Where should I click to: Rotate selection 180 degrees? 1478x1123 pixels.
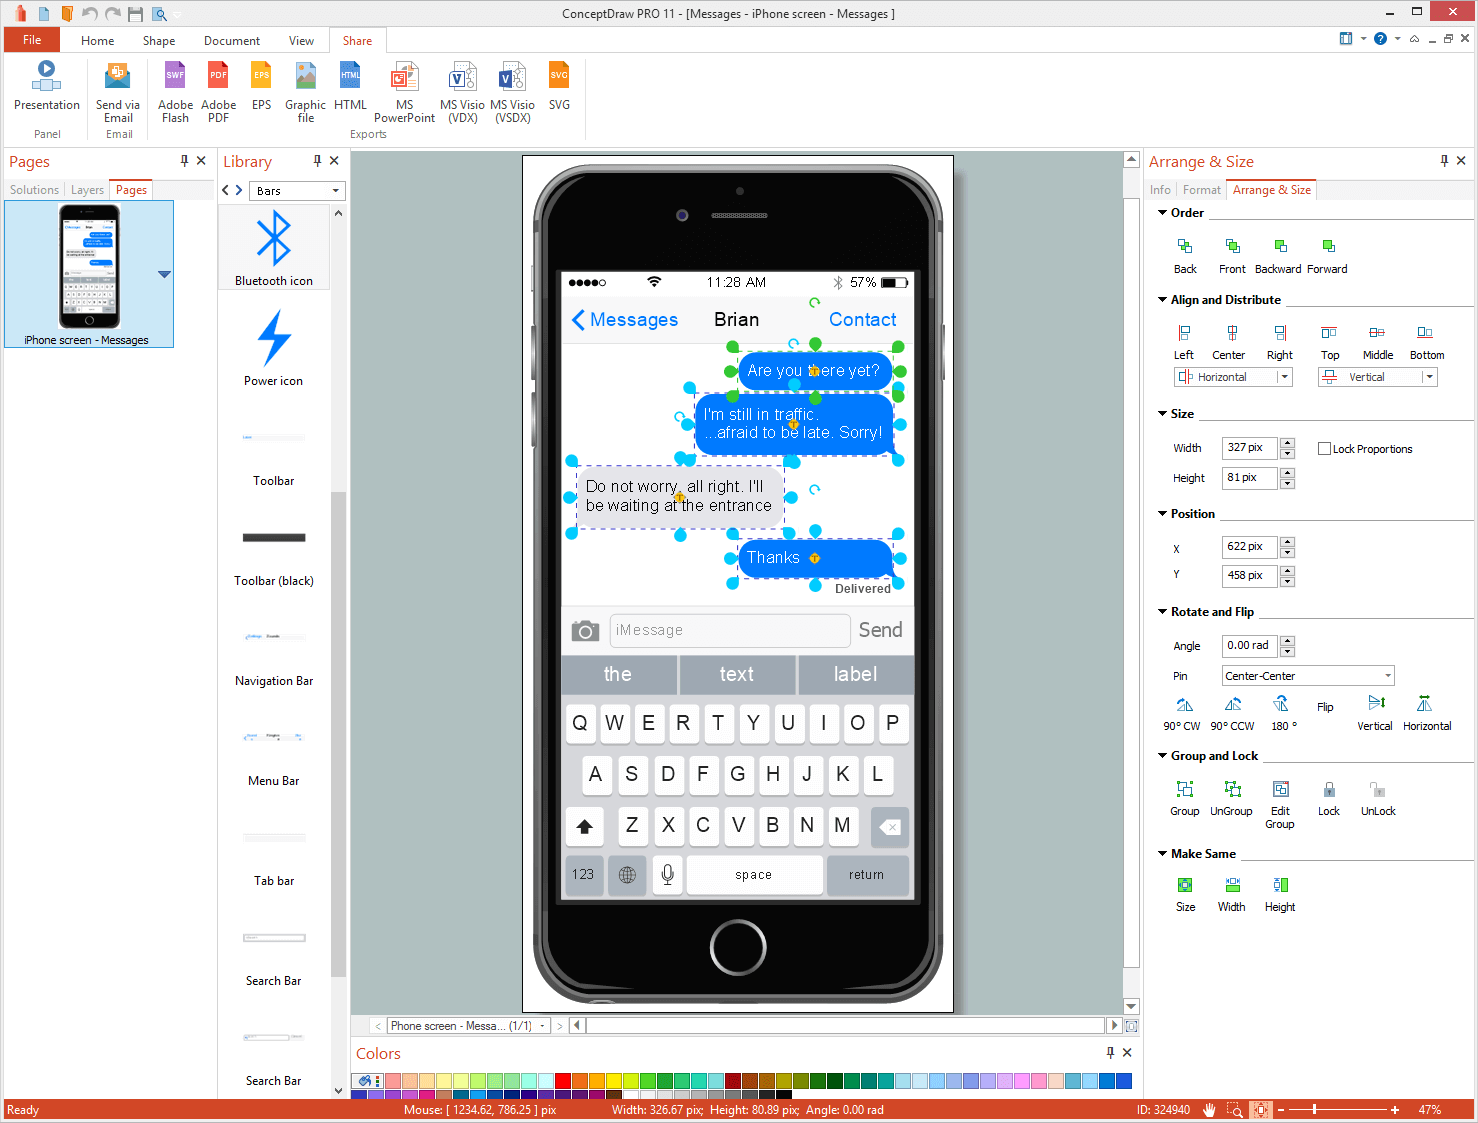pyautogui.click(x=1284, y=714)
